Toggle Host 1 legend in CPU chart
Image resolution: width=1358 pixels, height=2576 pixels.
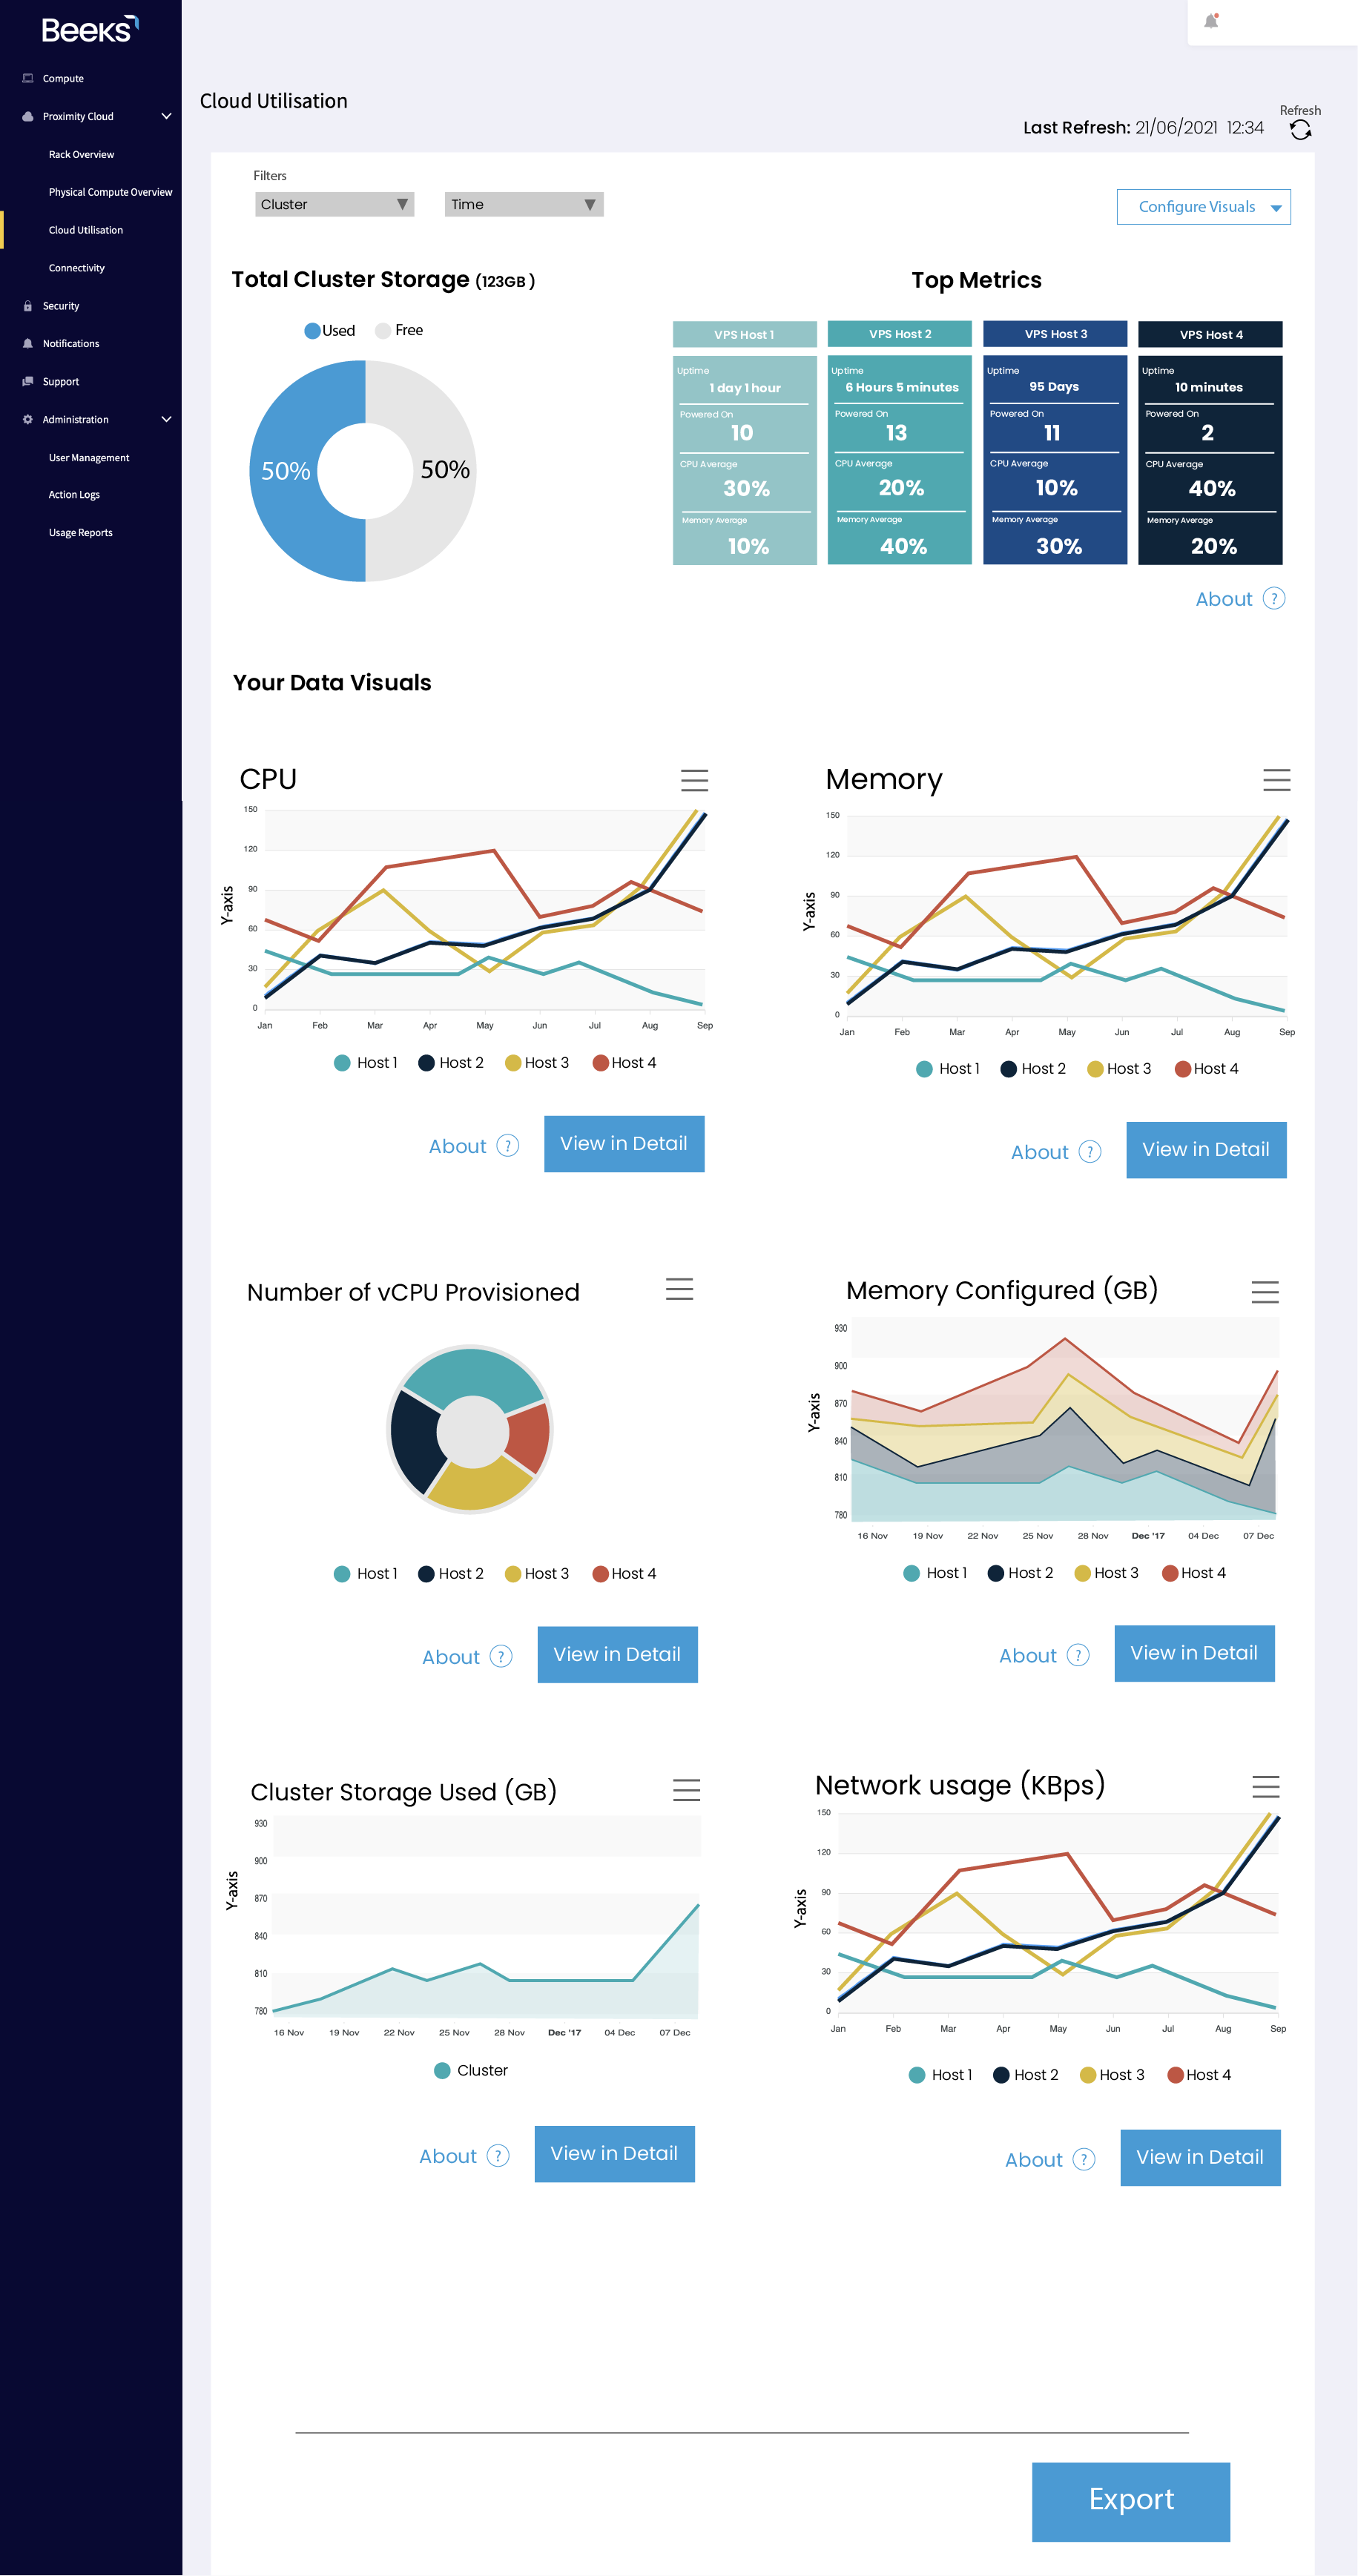pos(364,1062)
